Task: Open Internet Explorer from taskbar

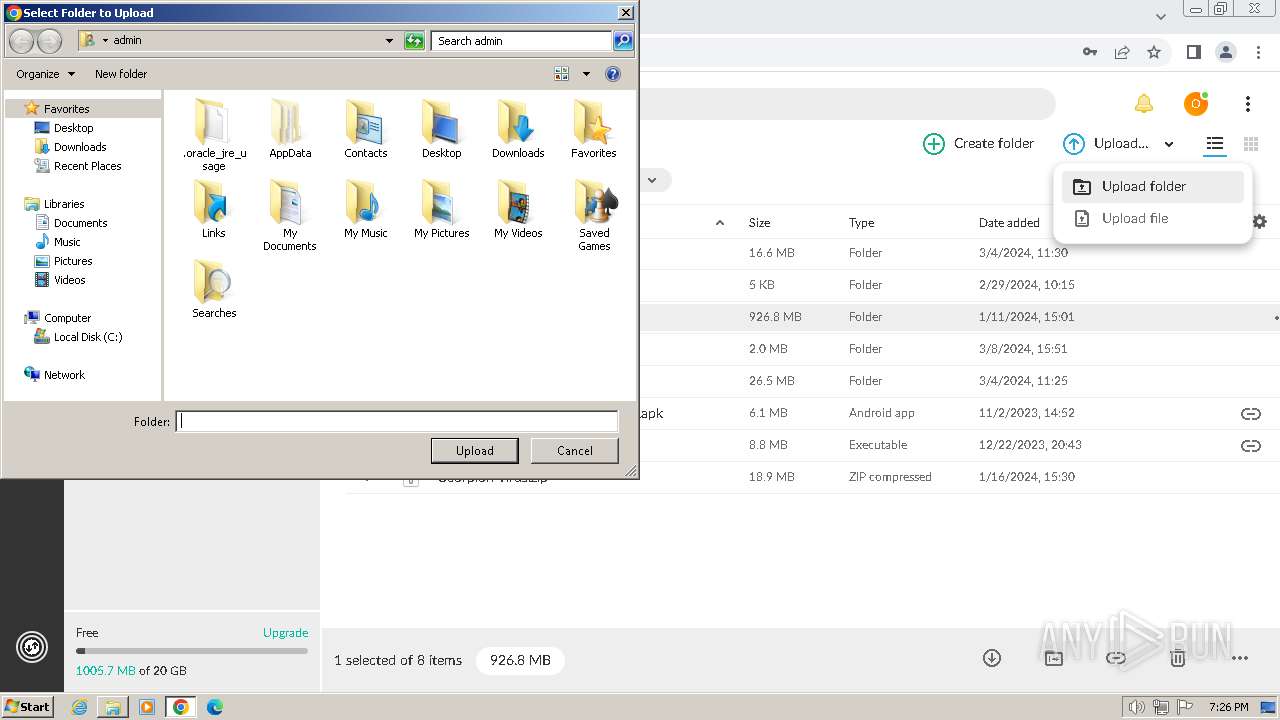Action: (x=80, y=707)
